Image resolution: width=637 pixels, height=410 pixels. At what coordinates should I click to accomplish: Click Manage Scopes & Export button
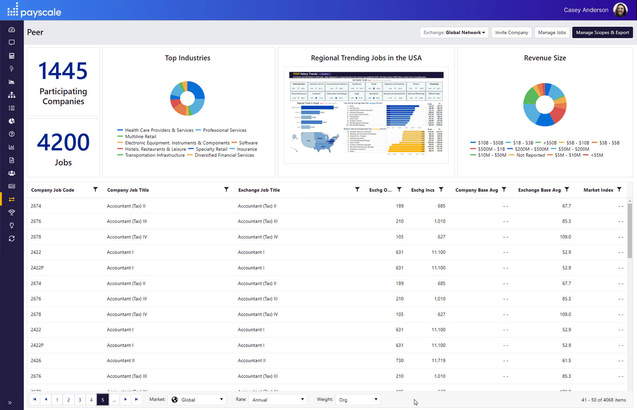tap(602, 33)
